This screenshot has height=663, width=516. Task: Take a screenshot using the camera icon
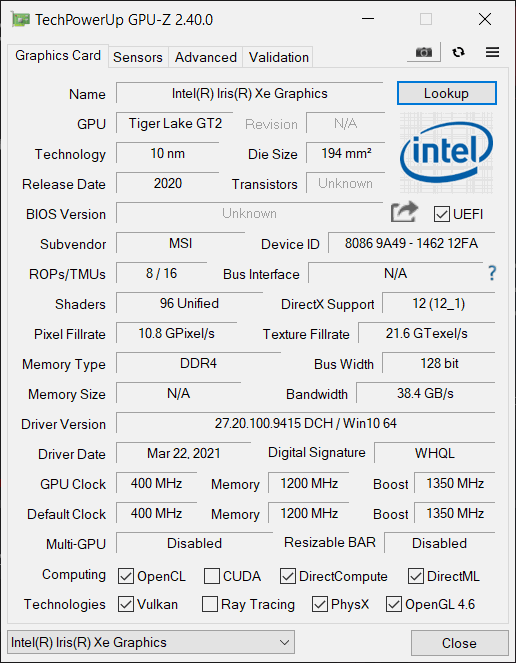[423, 52]
